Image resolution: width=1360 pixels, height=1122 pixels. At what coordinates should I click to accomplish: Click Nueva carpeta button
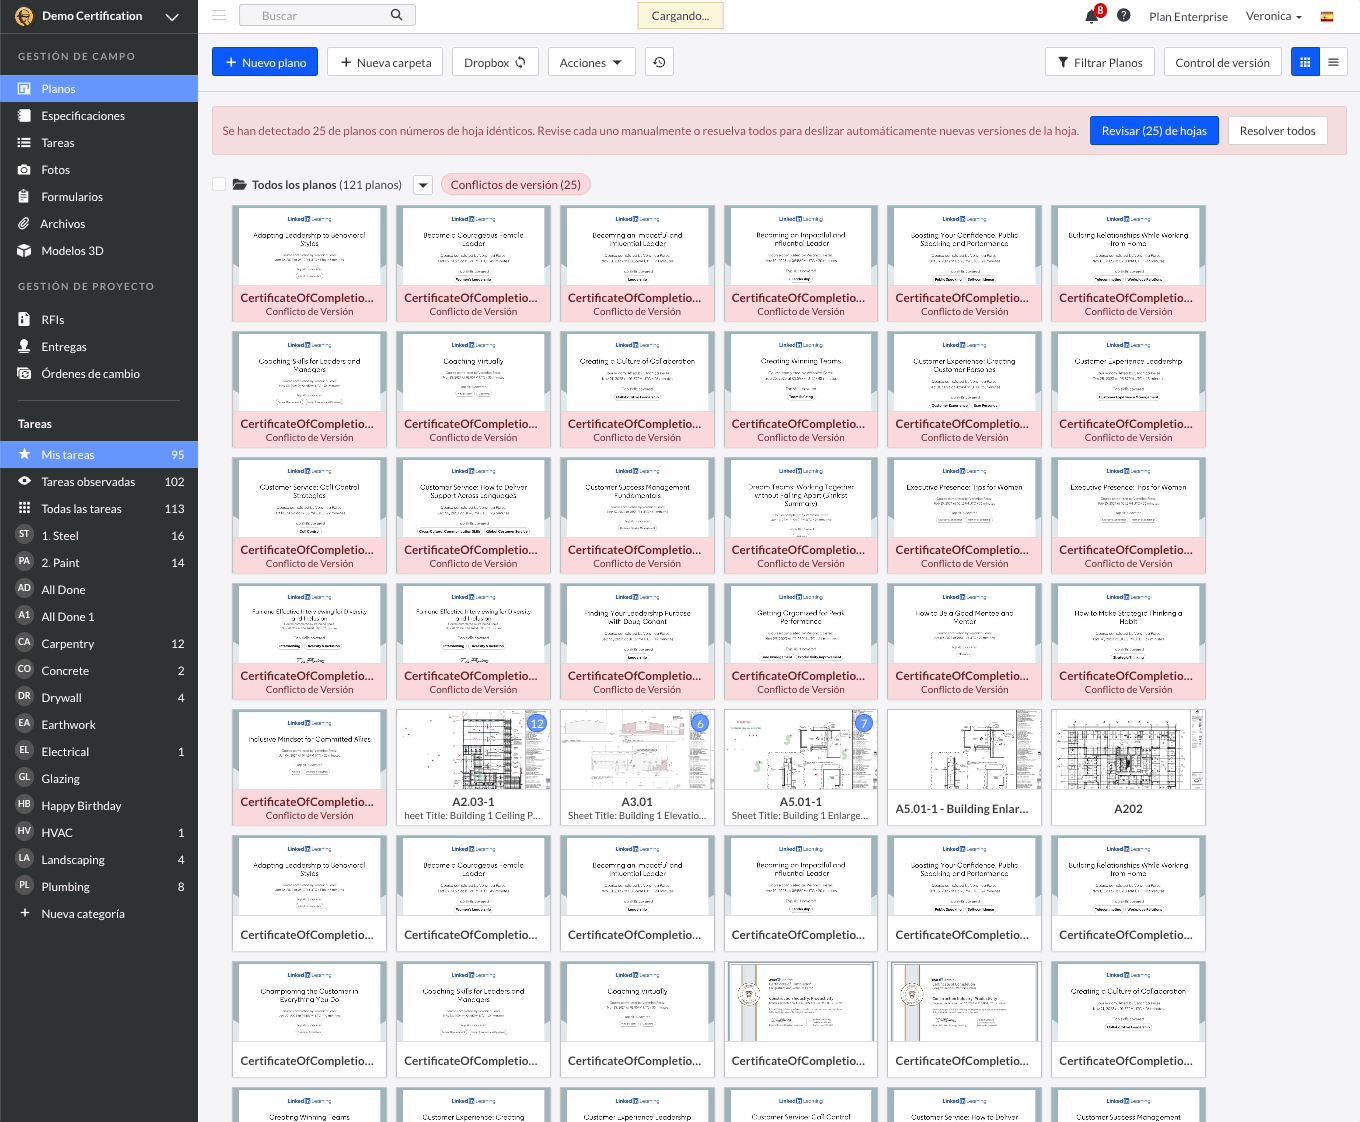385,62
